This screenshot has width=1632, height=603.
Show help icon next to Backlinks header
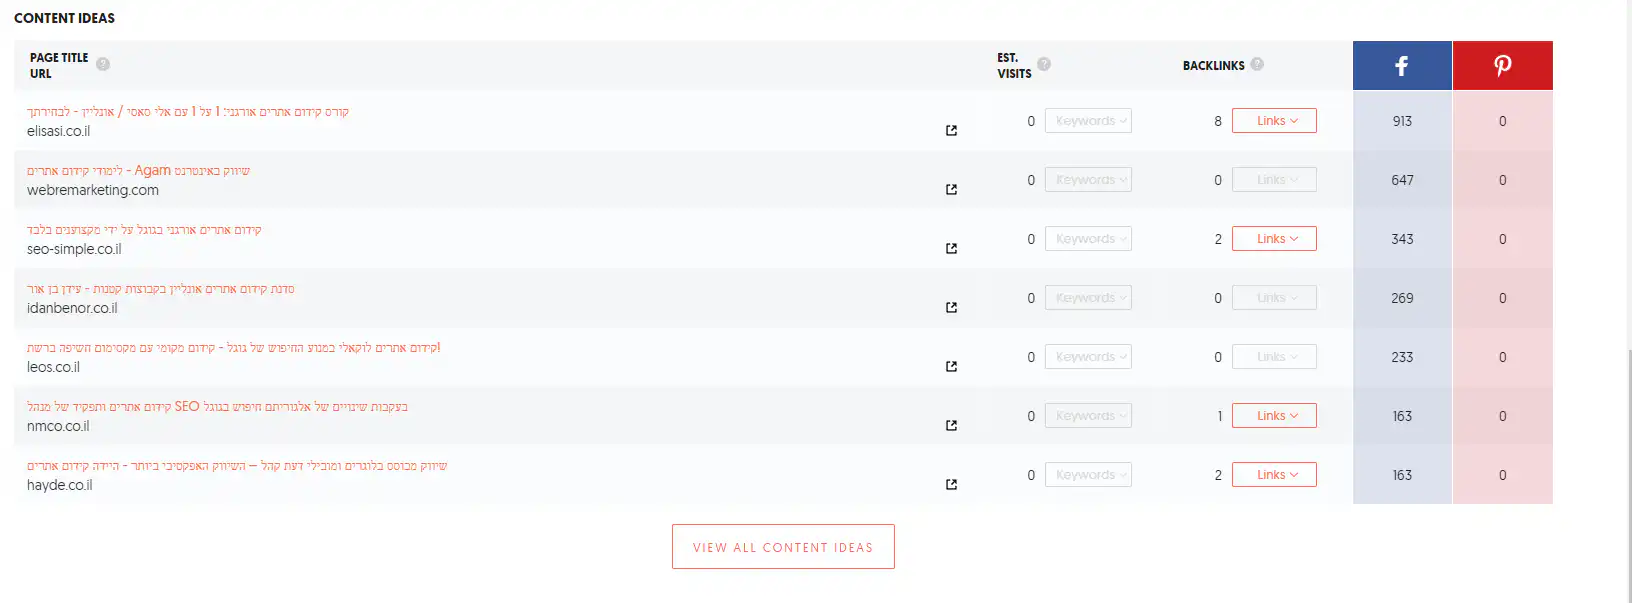[x=1257, y=64]
